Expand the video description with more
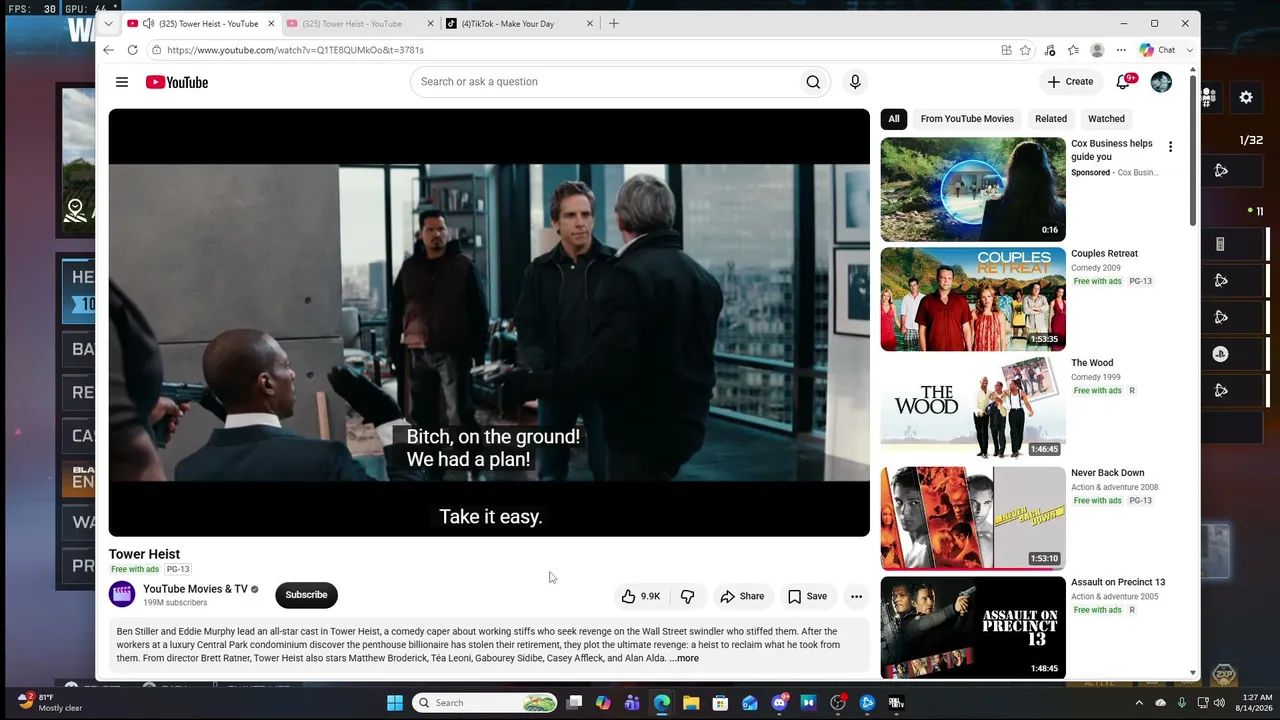The width and height of the screenshot is (1280, 720). pos(686,658)
